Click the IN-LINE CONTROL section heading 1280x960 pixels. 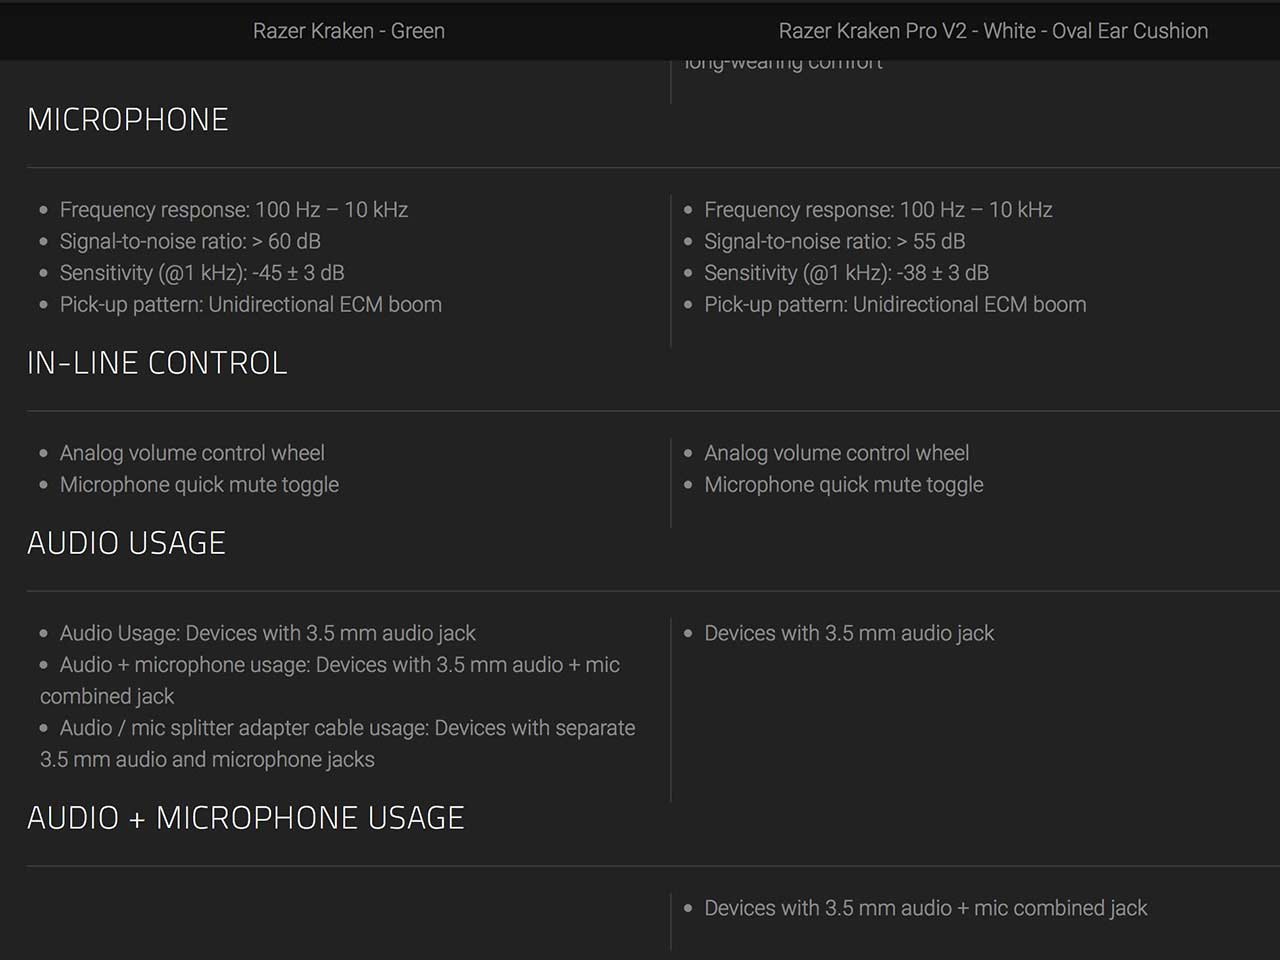tap(157, 363)
